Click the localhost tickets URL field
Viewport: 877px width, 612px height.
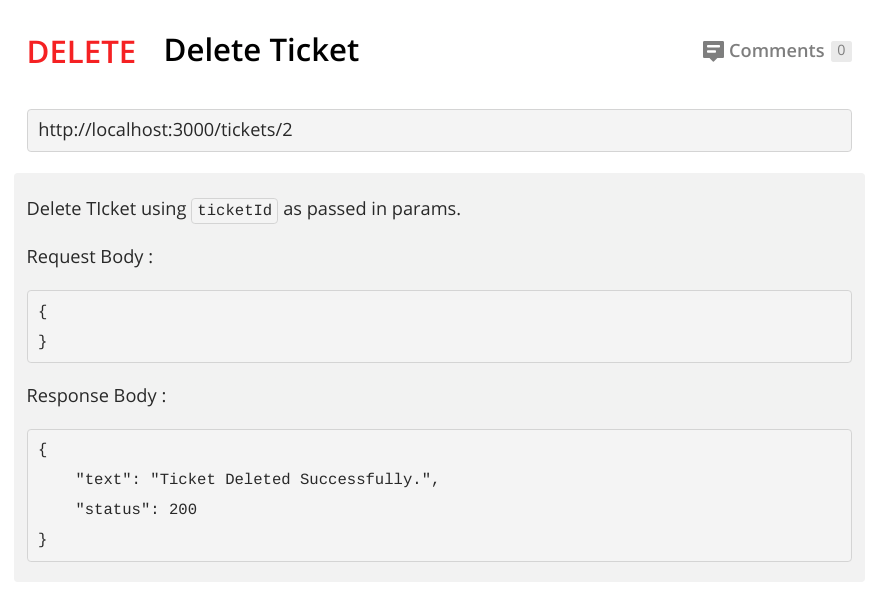[x=439, y=130]
